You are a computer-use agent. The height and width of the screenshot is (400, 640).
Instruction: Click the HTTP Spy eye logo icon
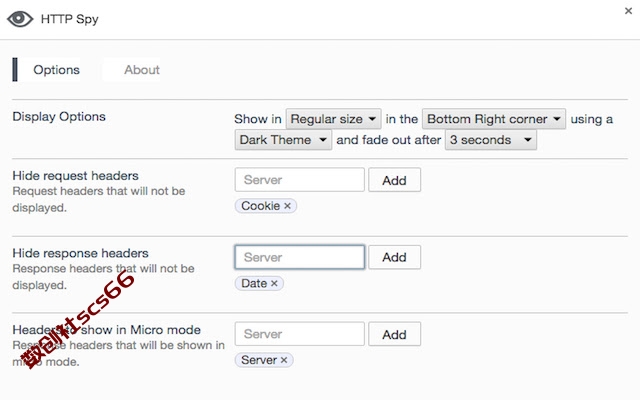(20, 19)
